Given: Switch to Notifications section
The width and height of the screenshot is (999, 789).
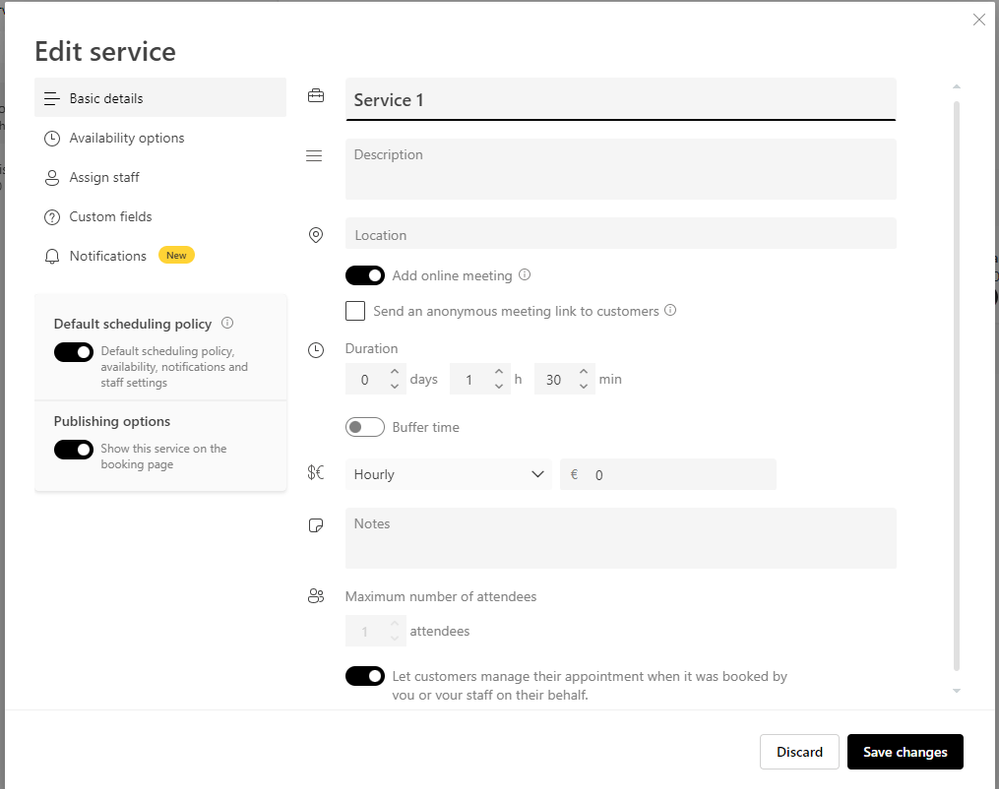Looking at the screenshot, I should tap(161, 256).
